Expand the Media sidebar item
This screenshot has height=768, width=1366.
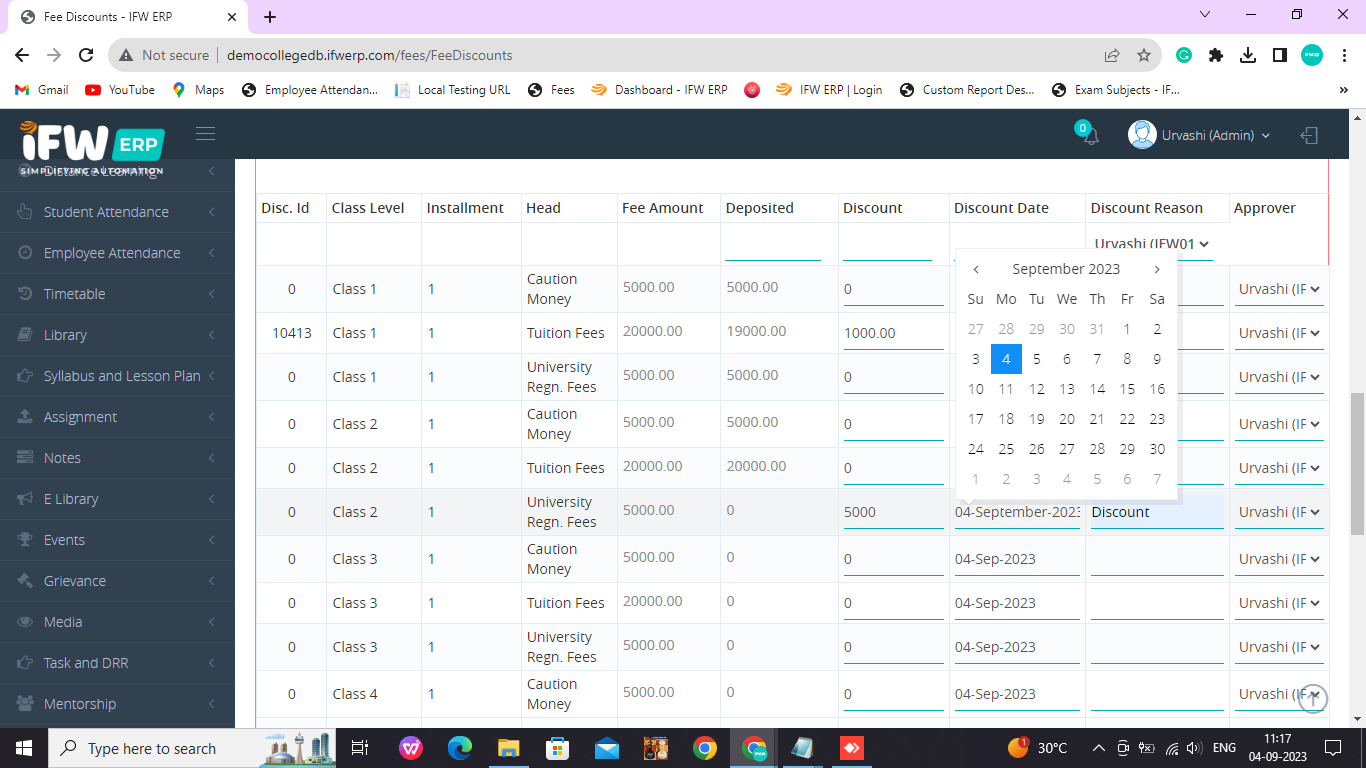(117, 622)
